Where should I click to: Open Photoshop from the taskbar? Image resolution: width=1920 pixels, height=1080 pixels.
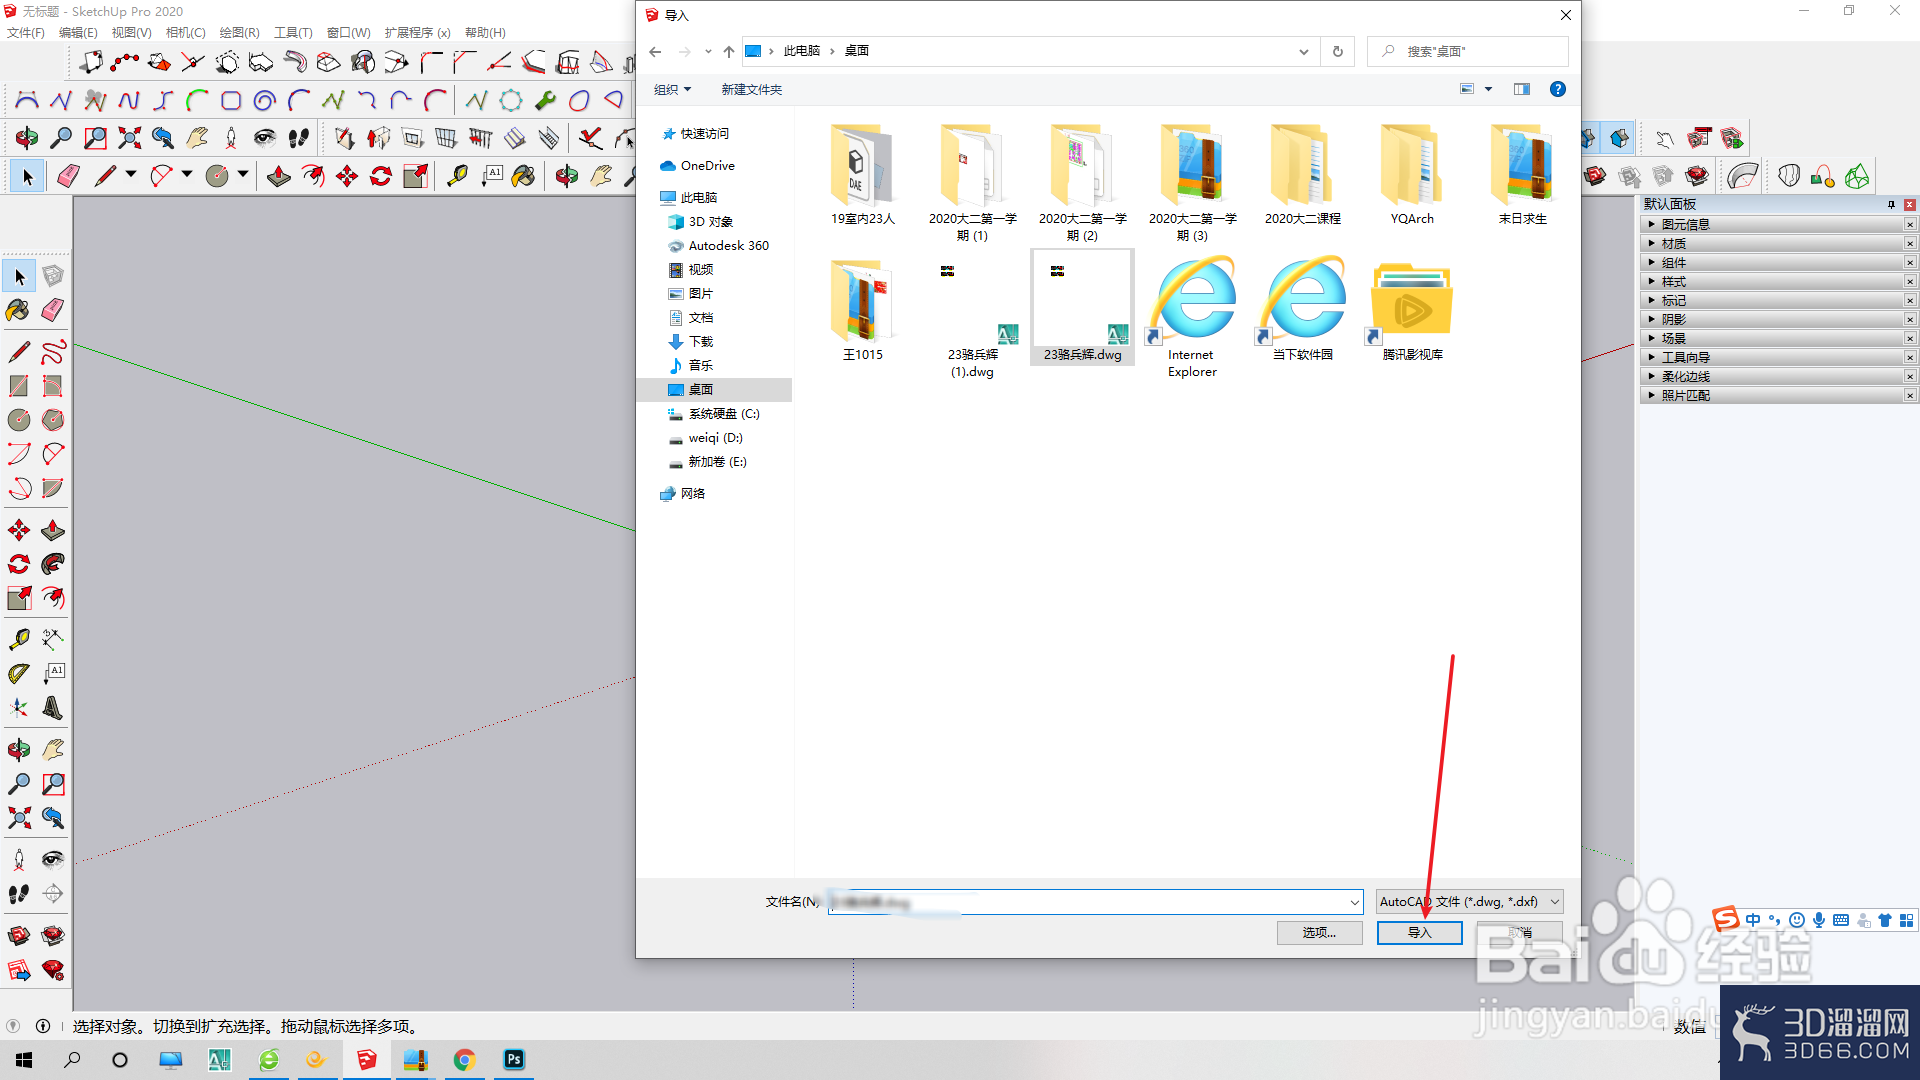[514, 1060]
